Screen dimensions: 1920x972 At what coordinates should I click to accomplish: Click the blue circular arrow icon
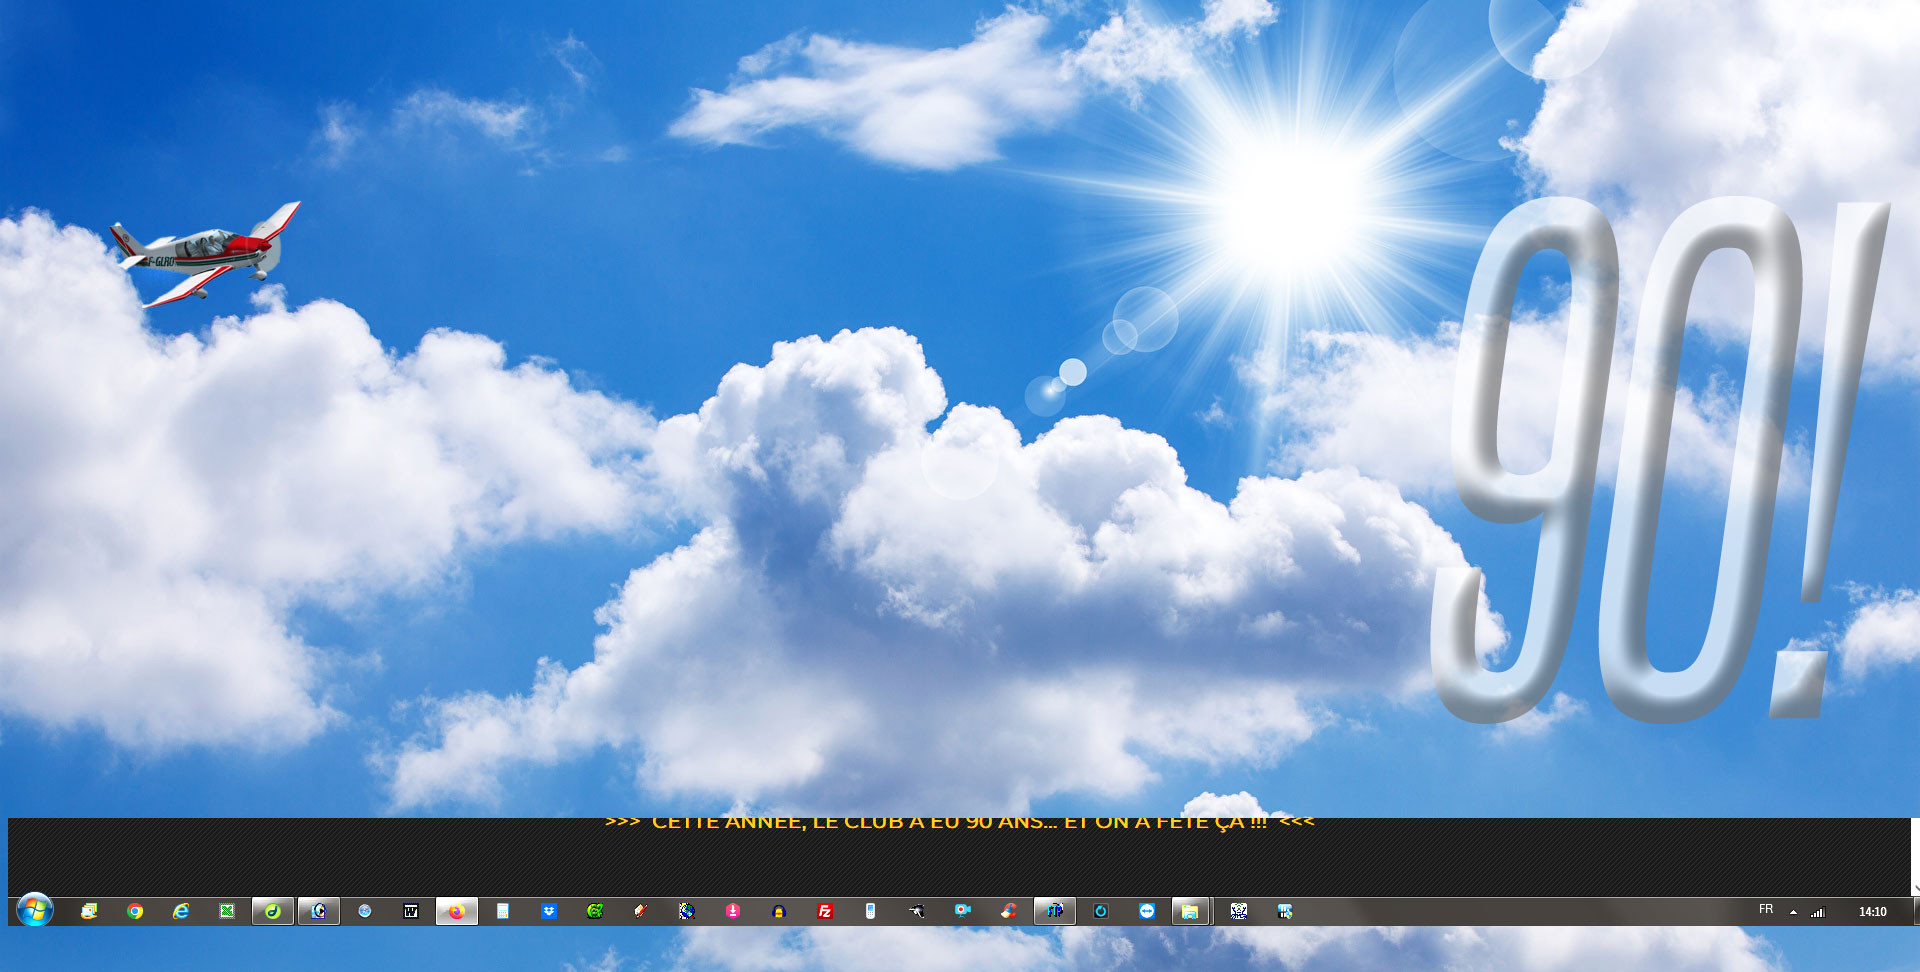click(1101, 911)
